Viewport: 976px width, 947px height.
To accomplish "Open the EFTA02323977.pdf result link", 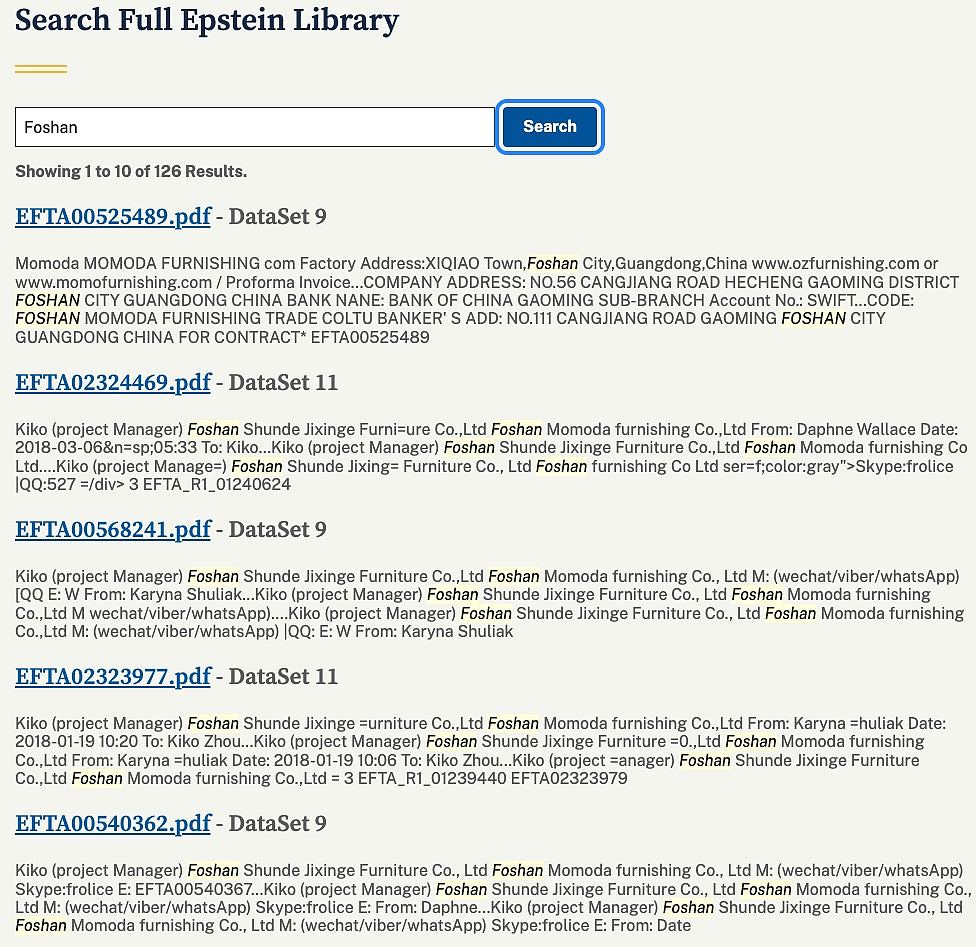I will pos(113,676).
